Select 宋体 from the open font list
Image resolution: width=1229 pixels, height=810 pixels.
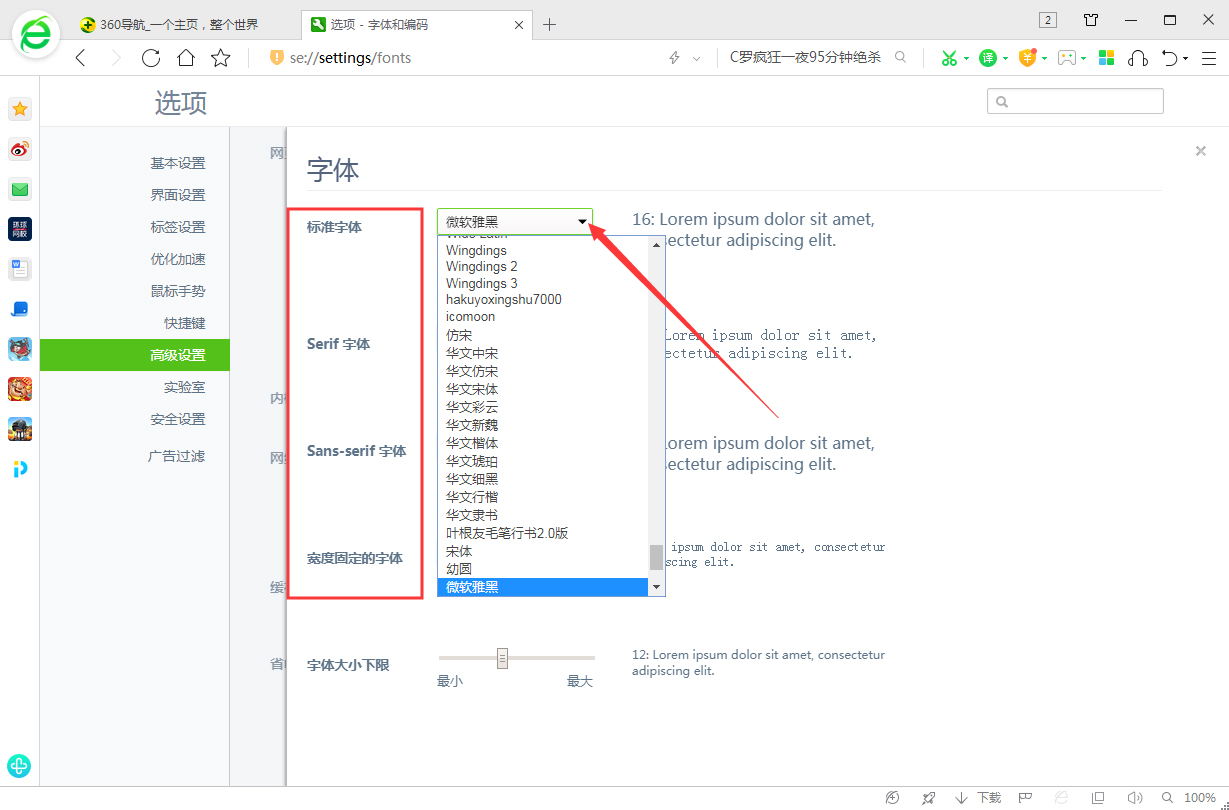pos(458,551)
